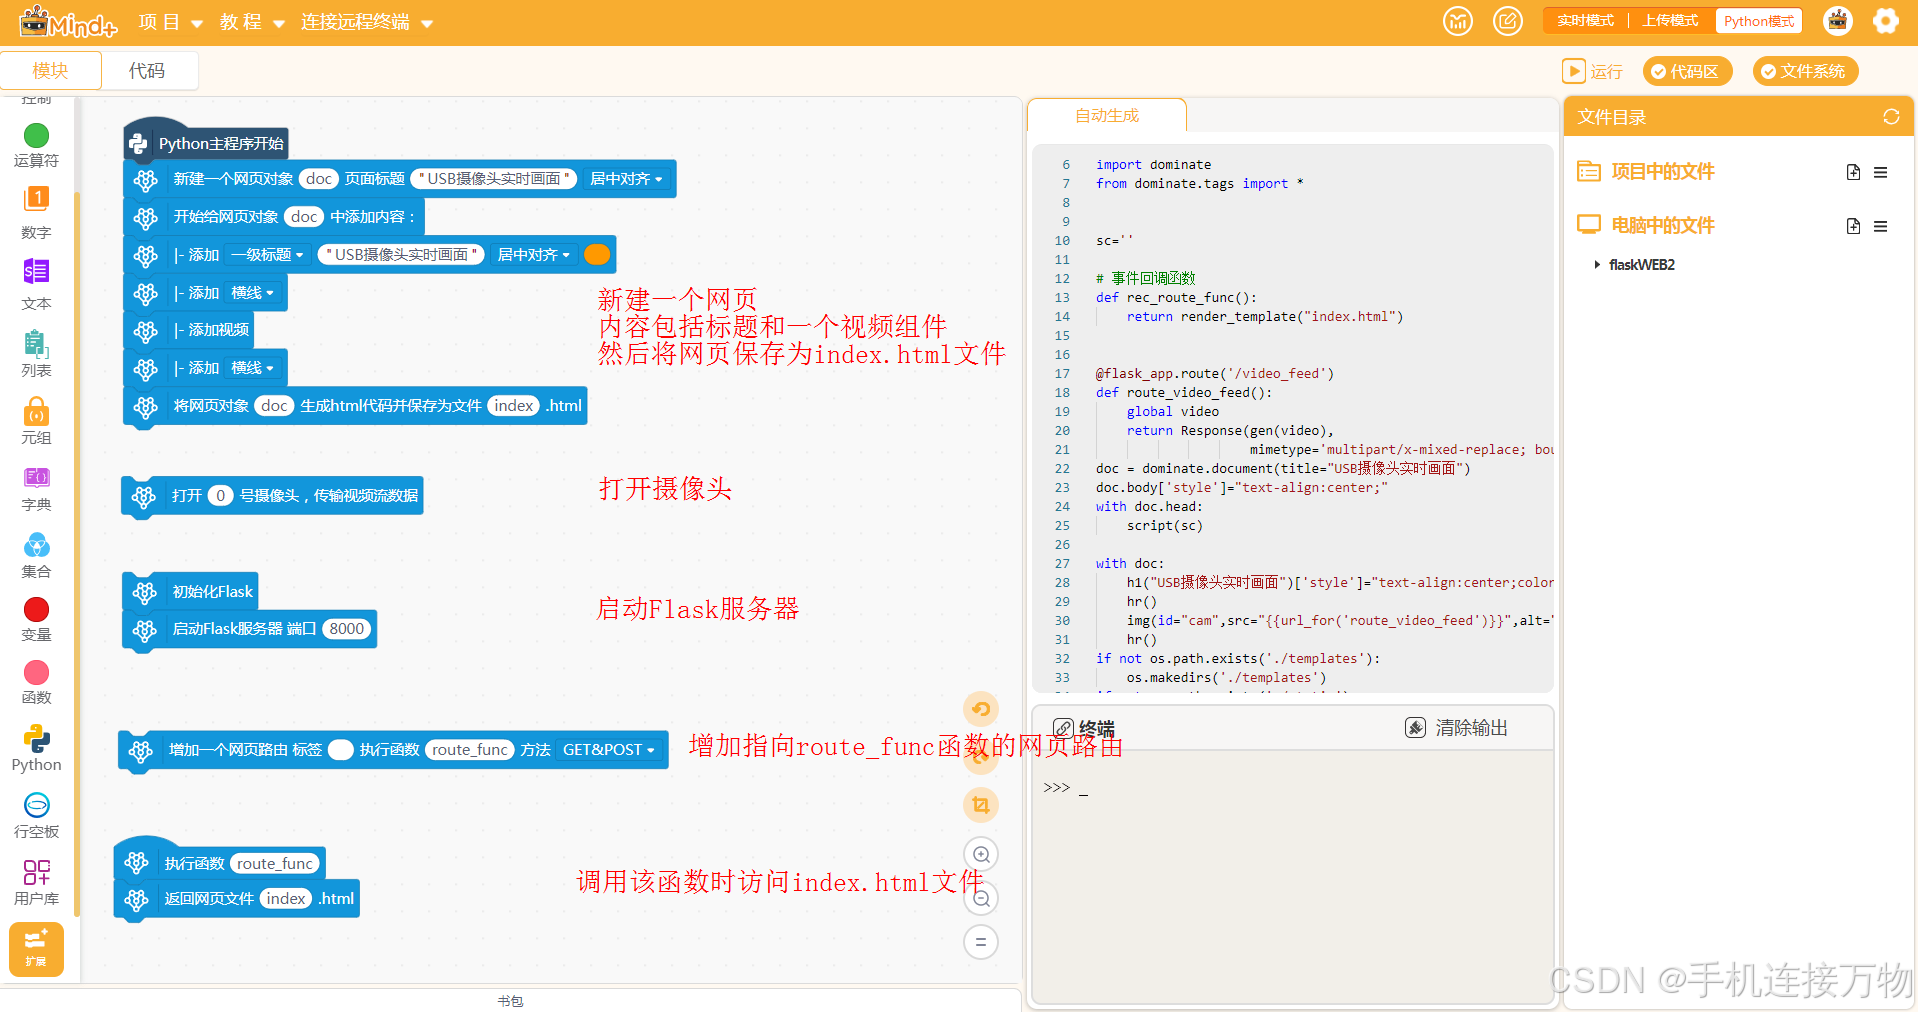The width and height of the screenshot is (1918, 1012).
Task: Select the 元组 block category
Action: [36, 421]
